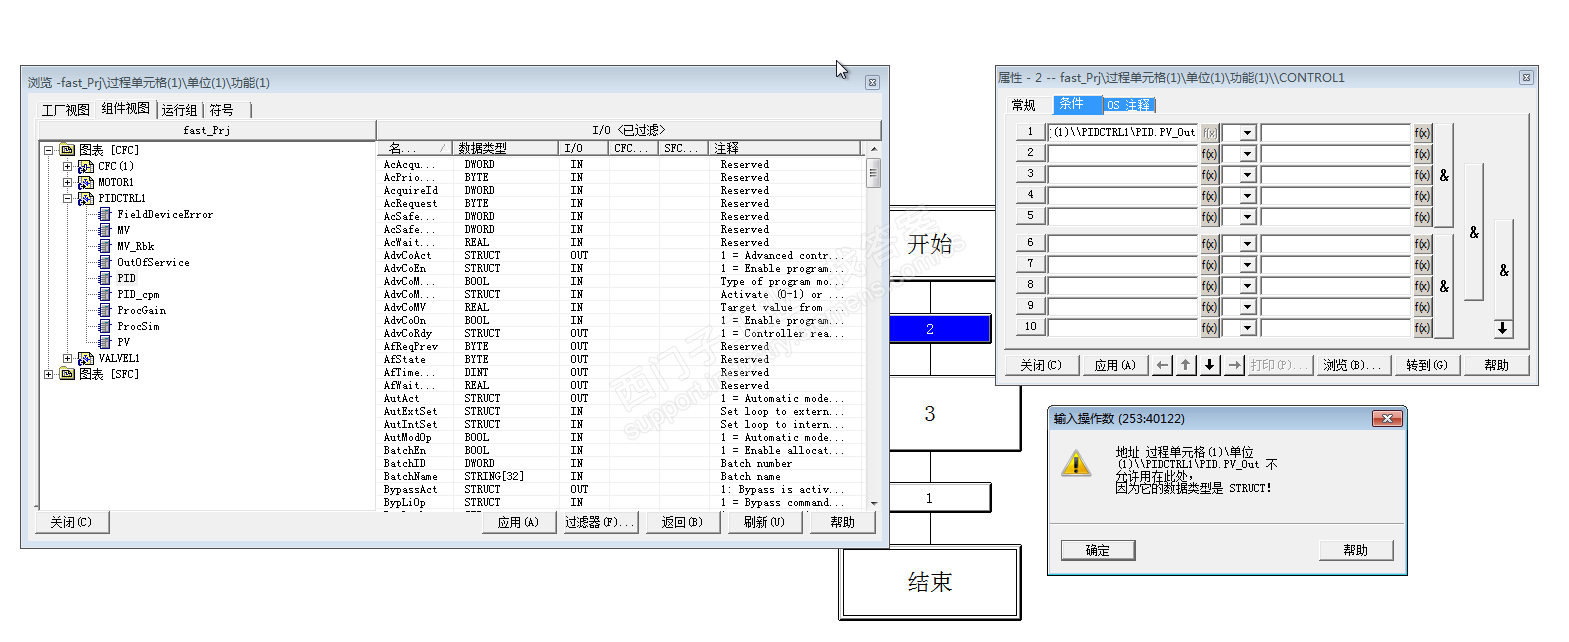Click the right arrow navigation button in properties

pyautogui.click(x=1234, y=365)
